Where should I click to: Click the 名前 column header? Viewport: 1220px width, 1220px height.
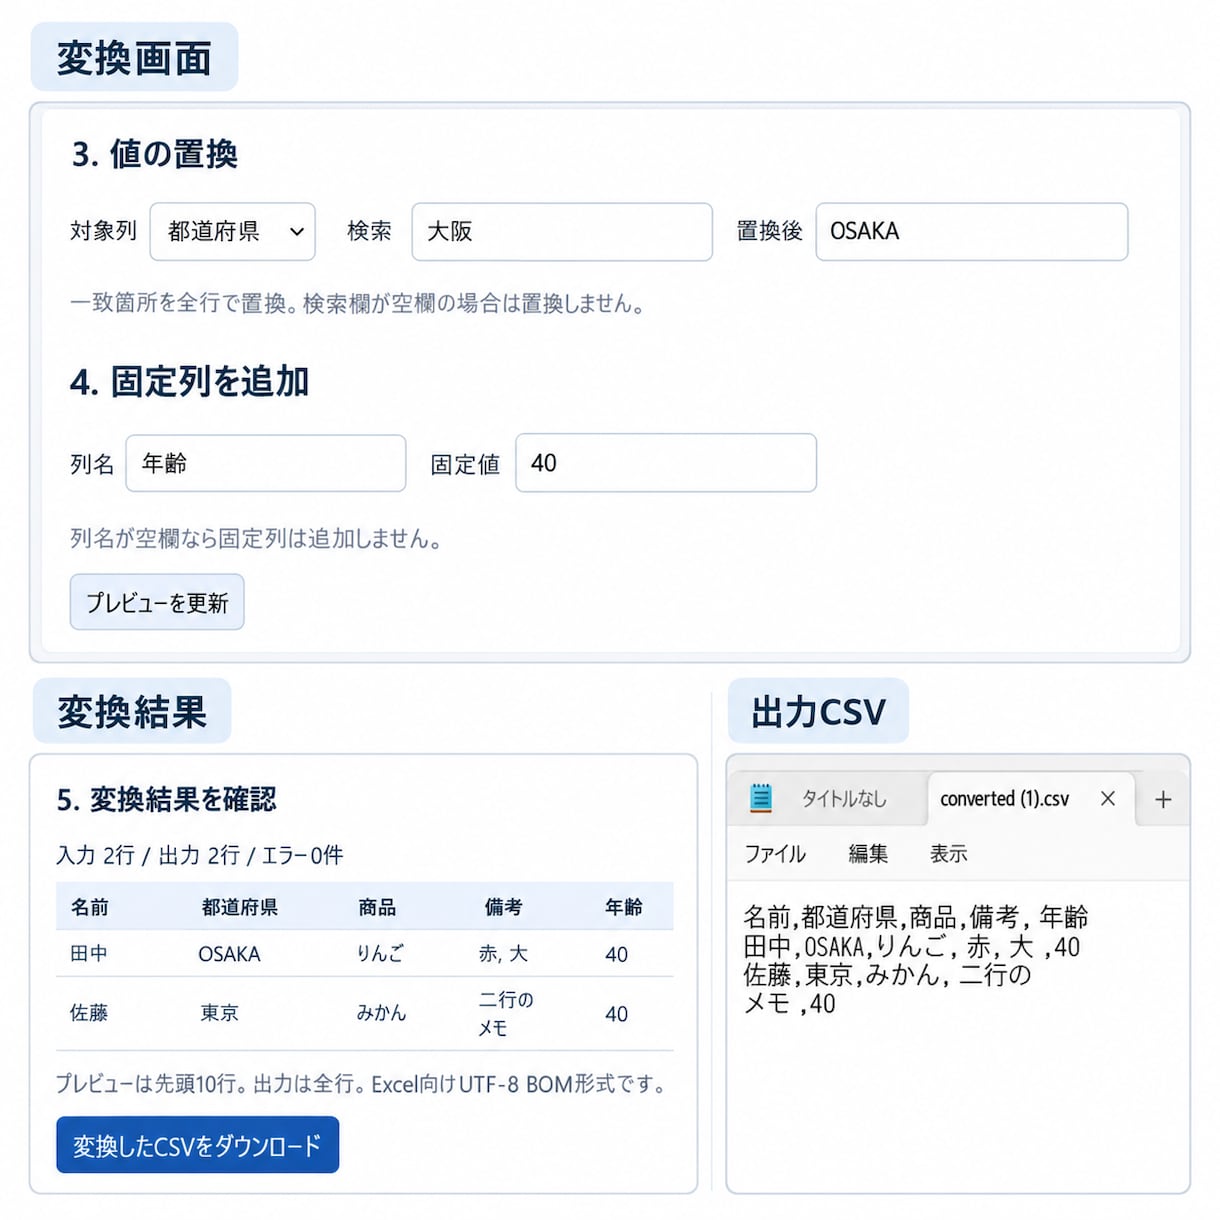(89, 907)
